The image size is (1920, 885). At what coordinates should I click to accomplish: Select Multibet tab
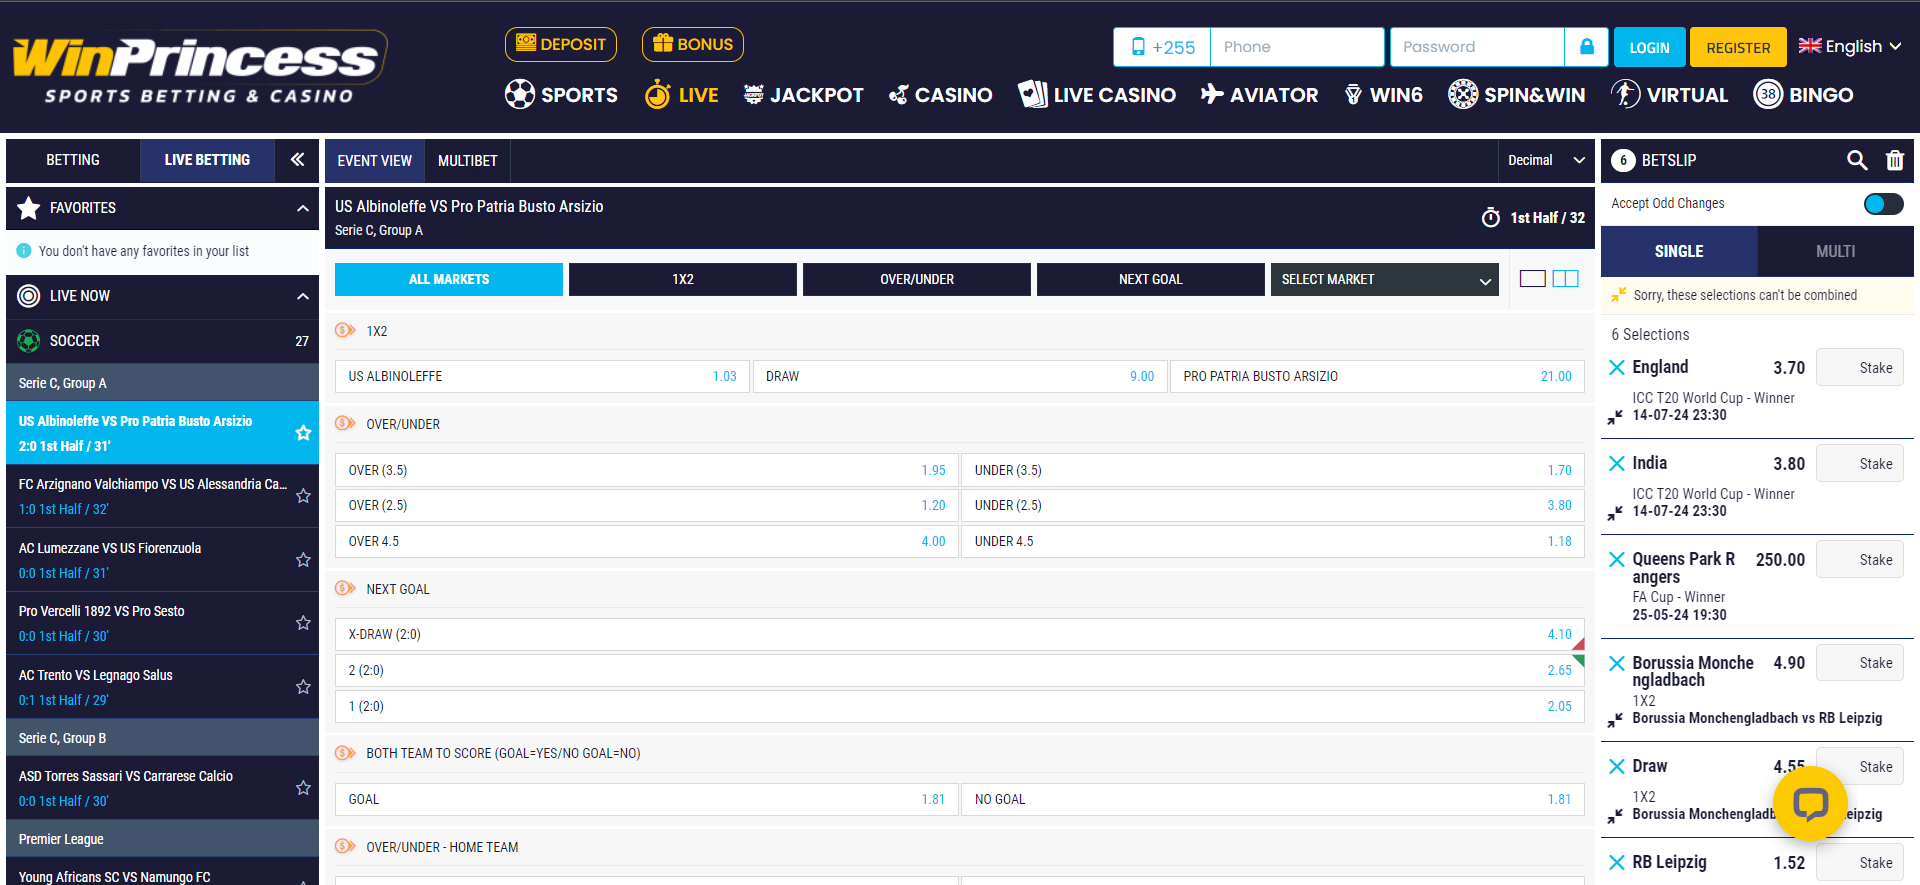click(468, 161)
